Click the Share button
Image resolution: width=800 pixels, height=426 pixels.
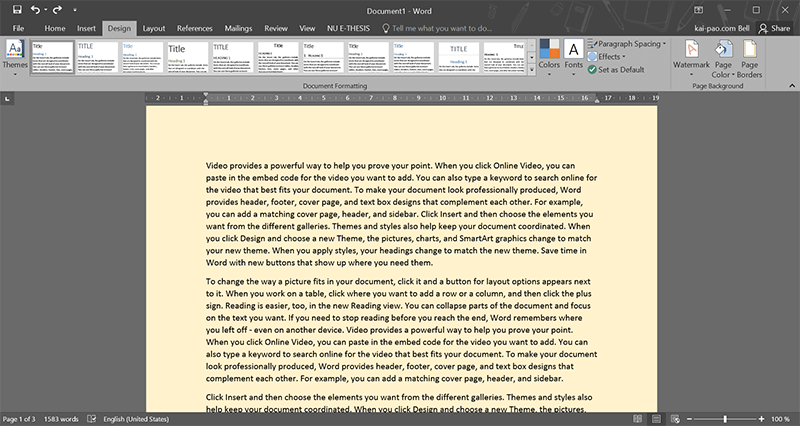pyautogui.click(x=774, y=29)
